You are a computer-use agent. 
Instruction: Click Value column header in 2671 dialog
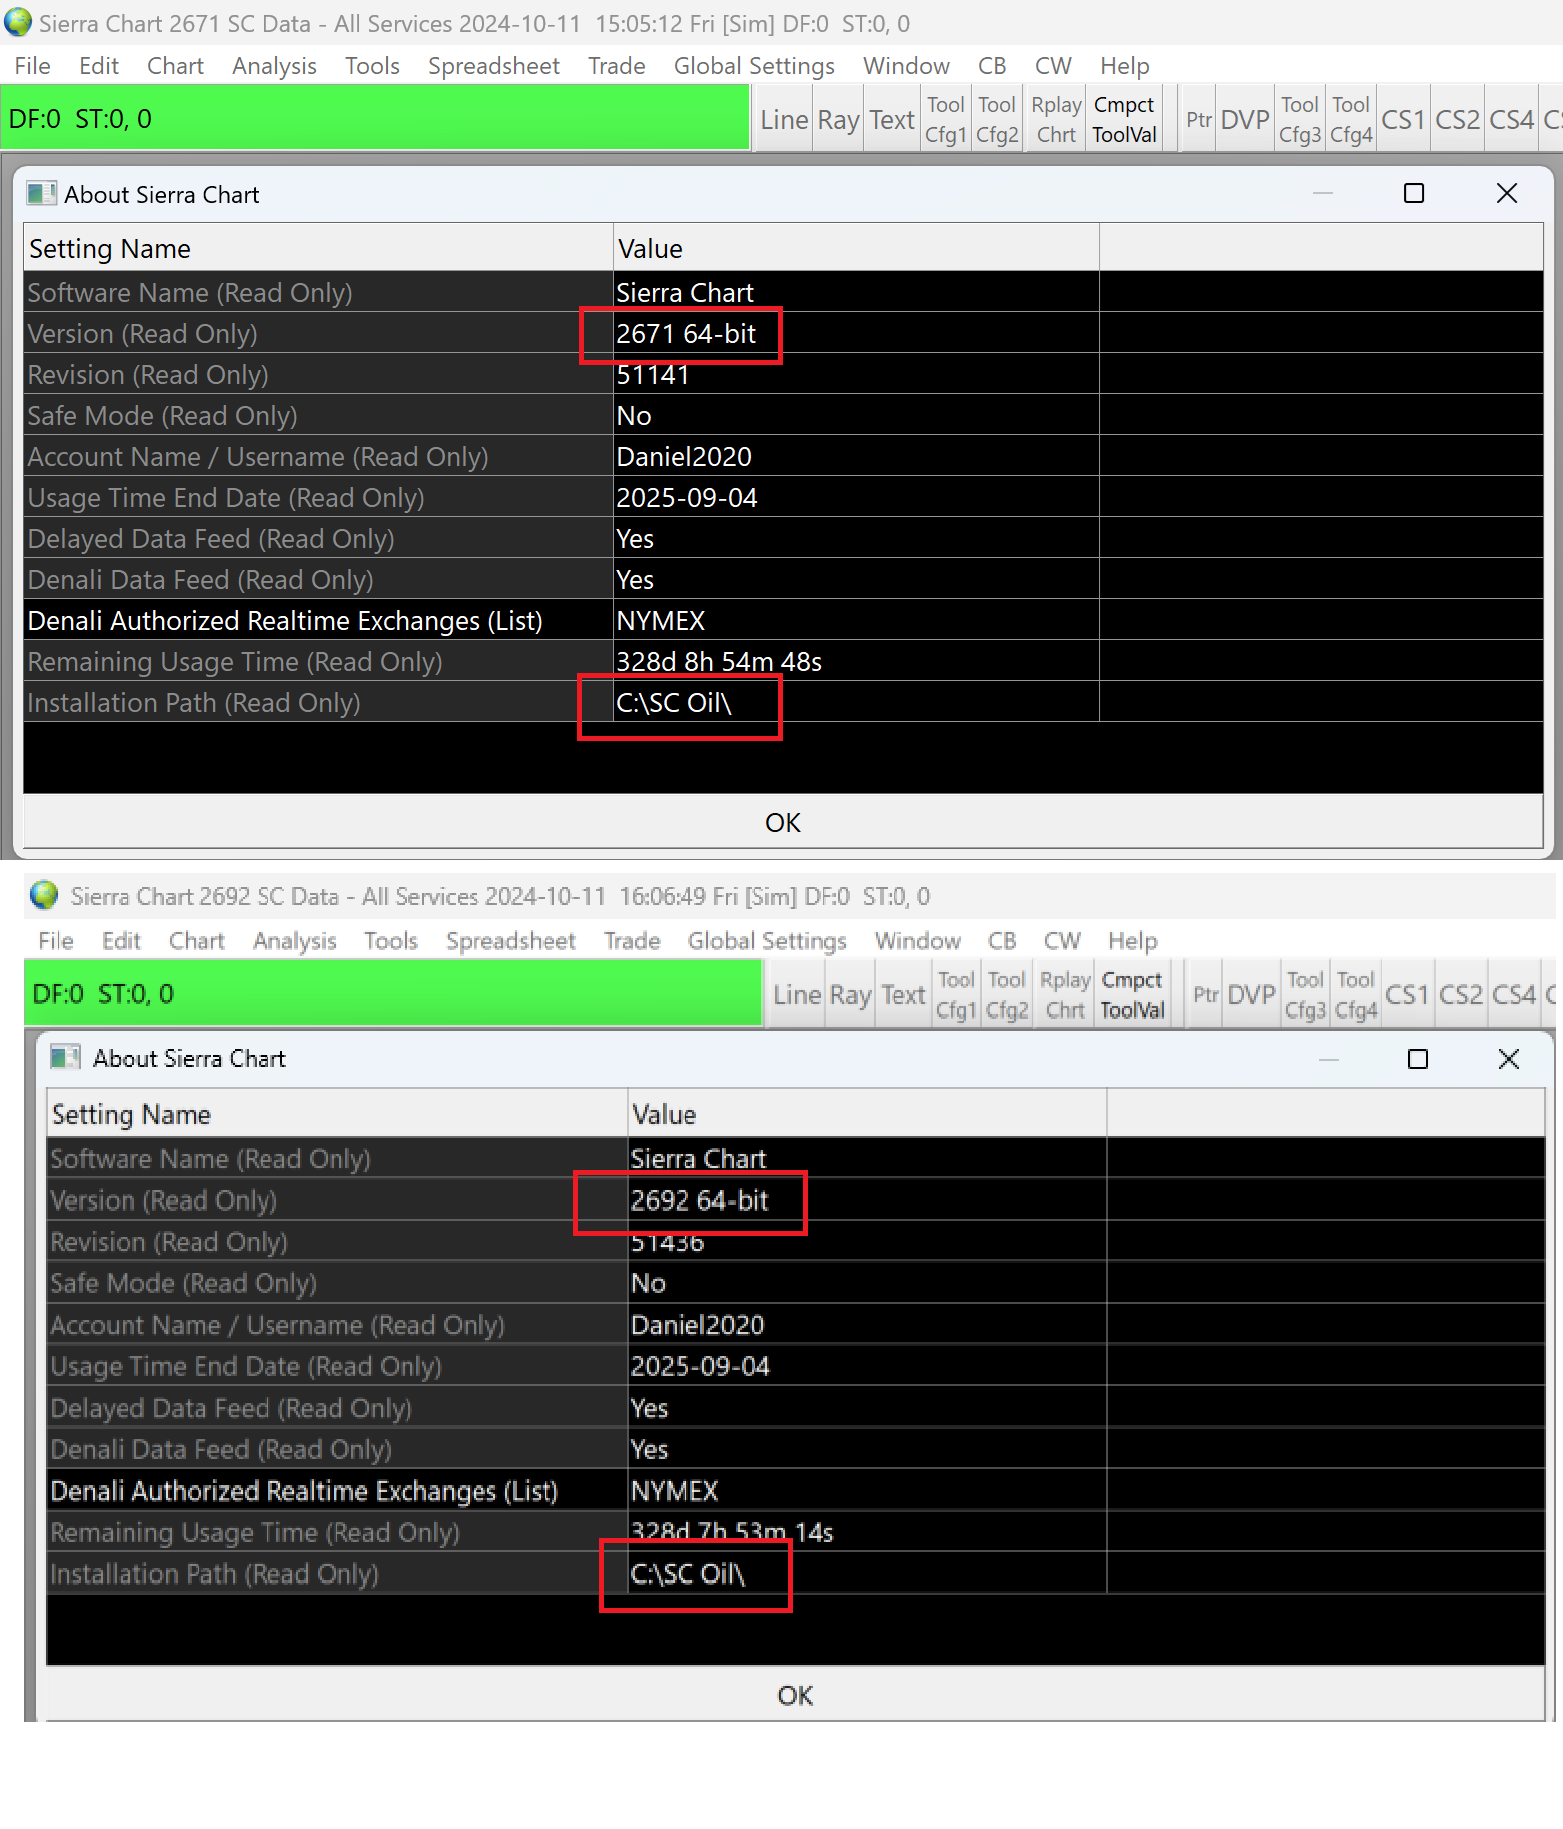pyautogui.click(x=856, y=248)
